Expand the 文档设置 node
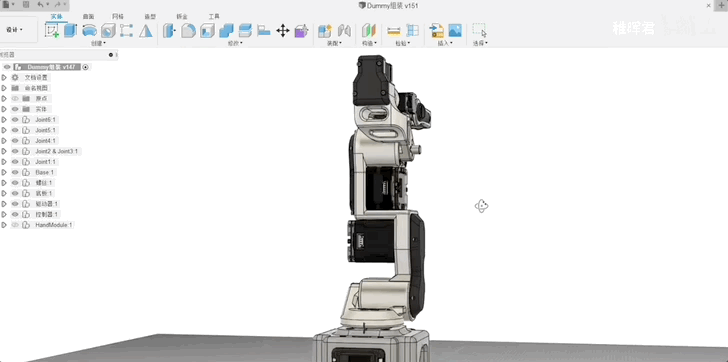The image size is (728, 362). point(4,78)
